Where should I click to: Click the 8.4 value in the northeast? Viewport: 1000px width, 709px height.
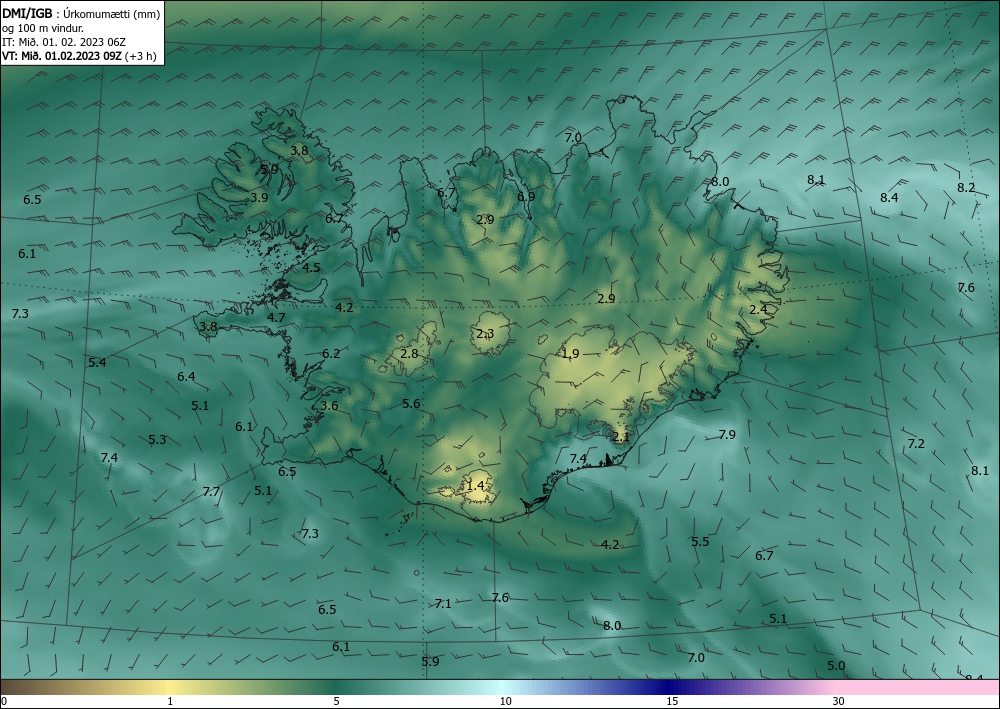pos(889,198)
